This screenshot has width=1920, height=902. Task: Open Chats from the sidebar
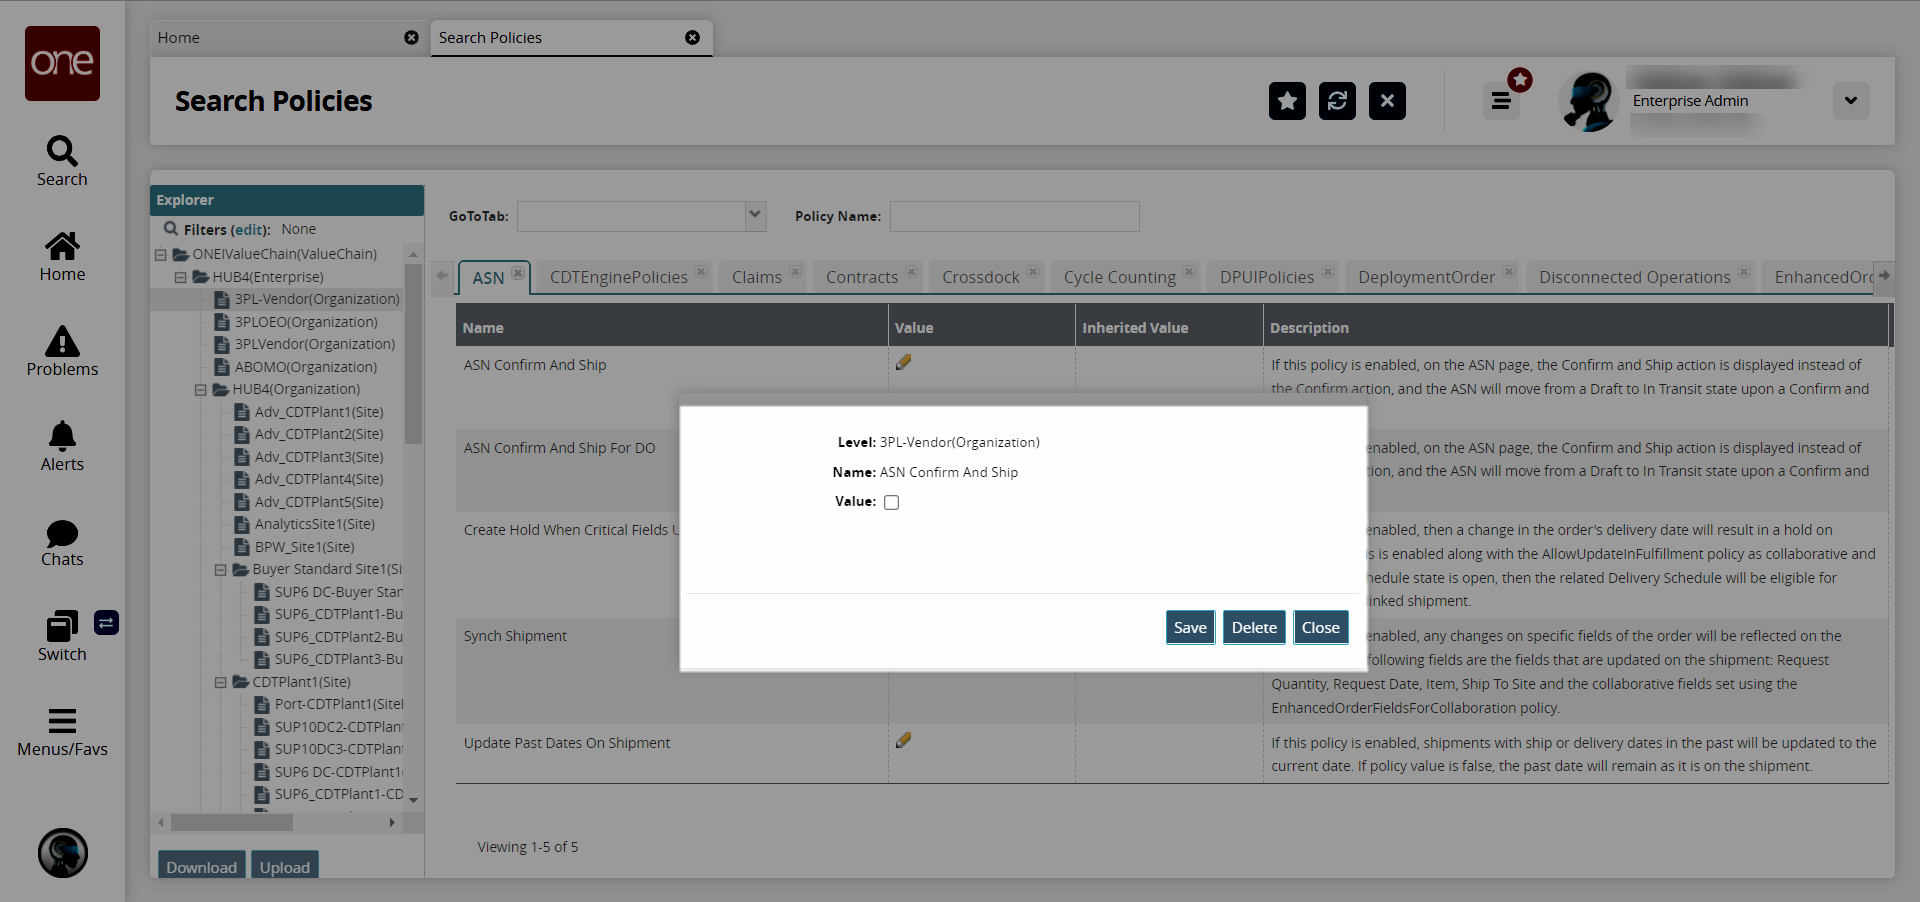click(62, 533)
